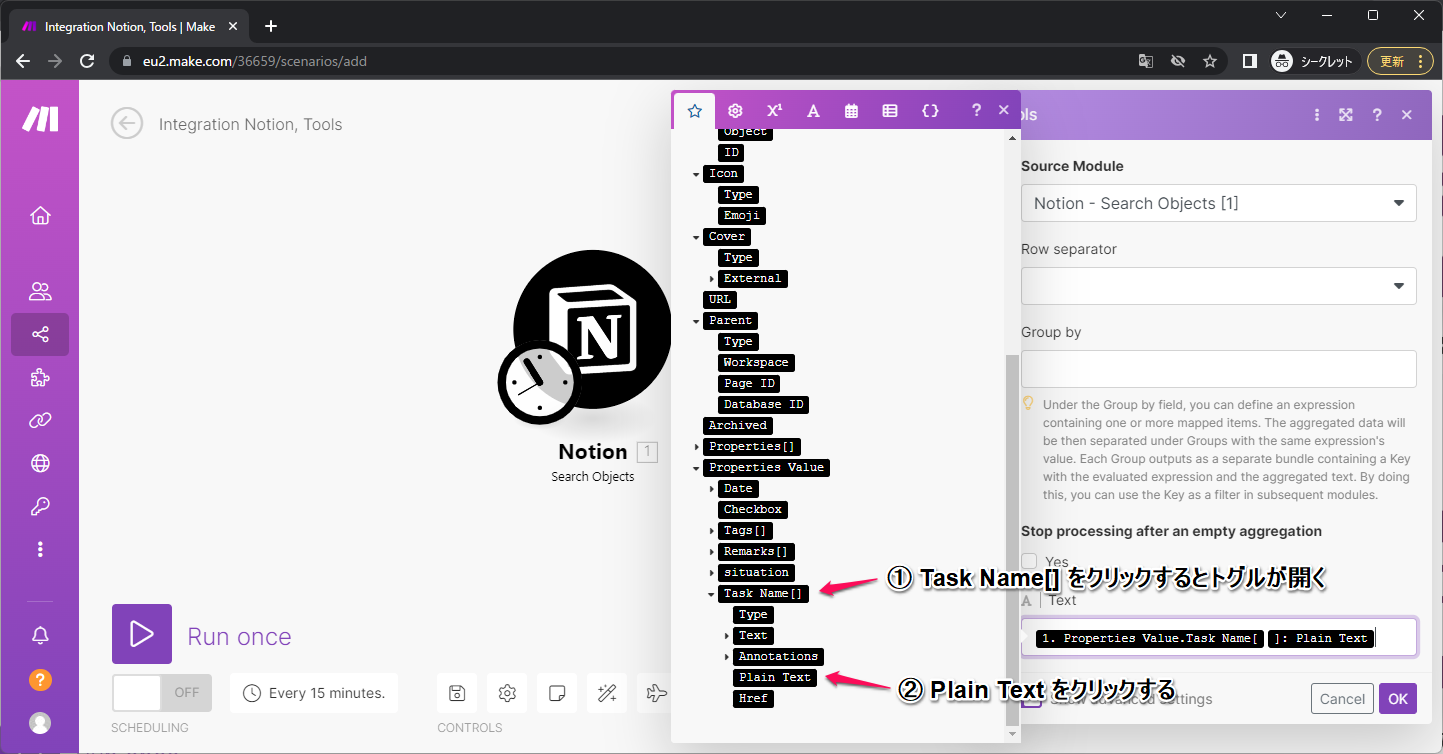Open the Source Module dropdown

coord(1218,203)
